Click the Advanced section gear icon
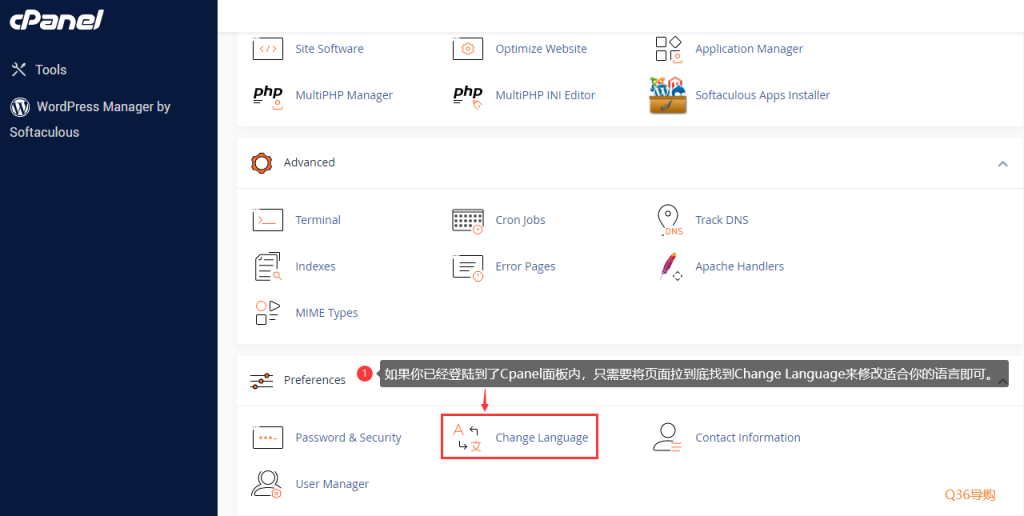Viewport: 1024px width, 516px height. (261, 163)
